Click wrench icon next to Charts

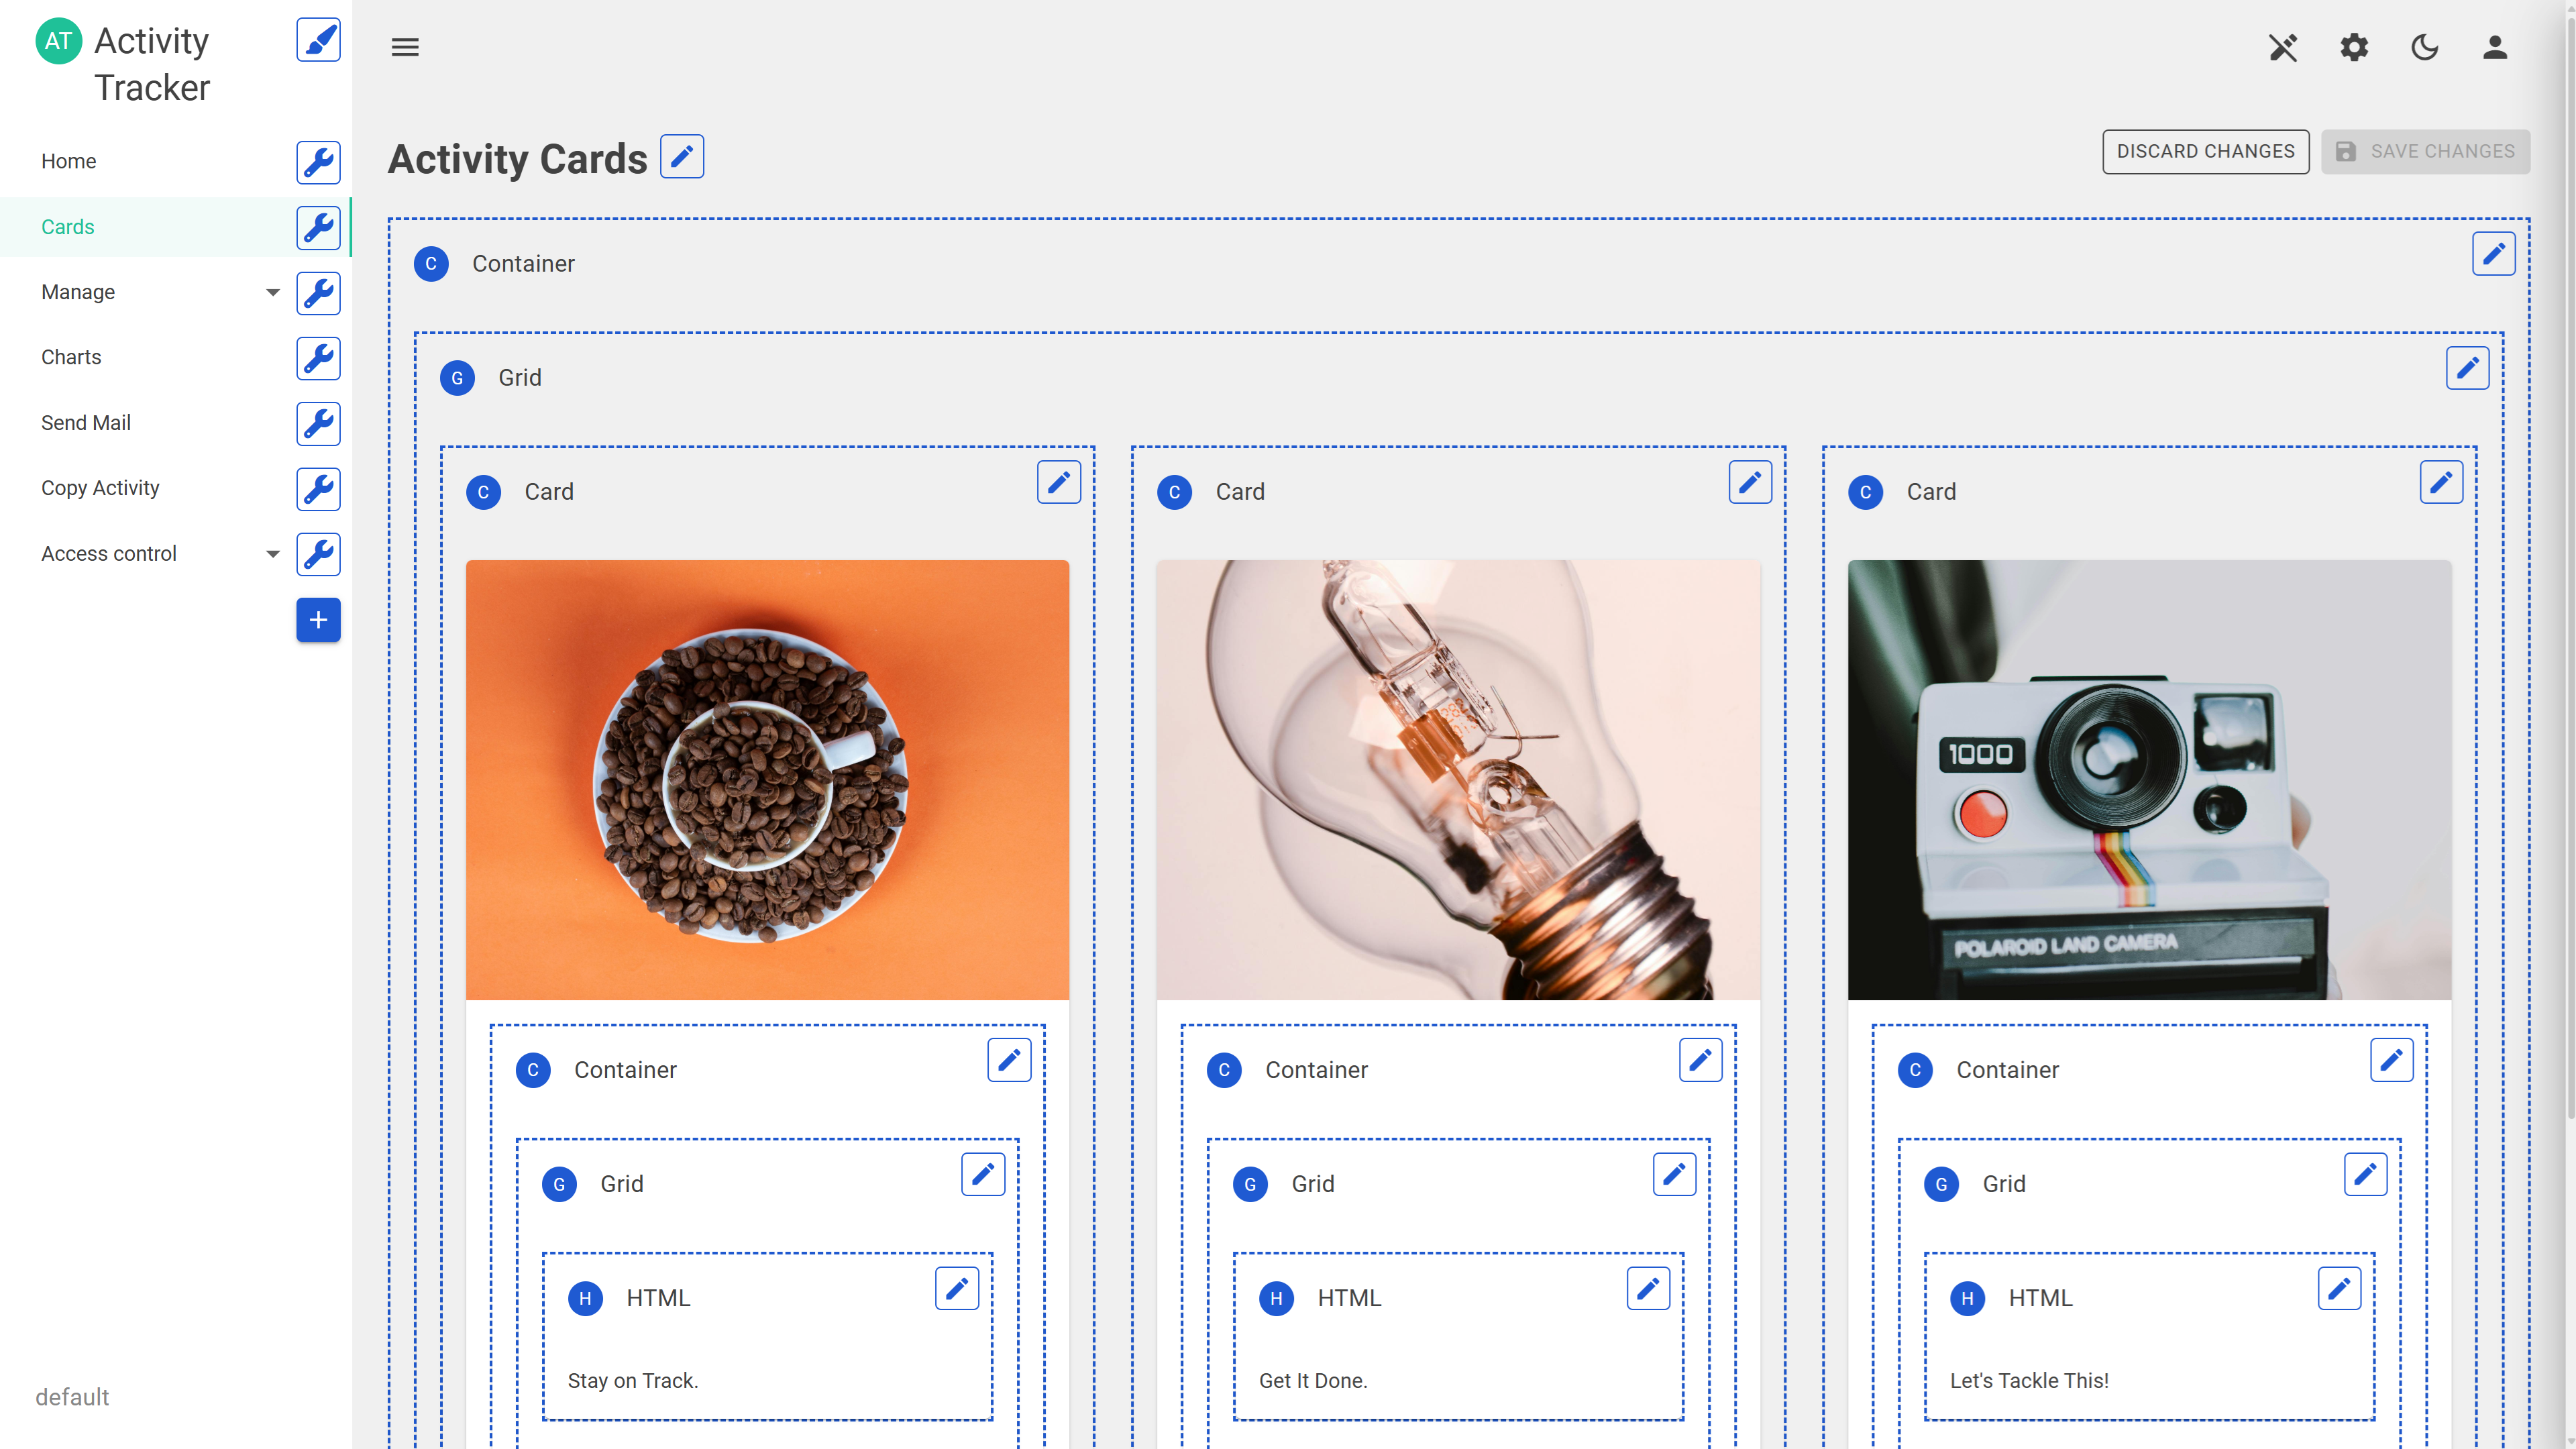318,358
